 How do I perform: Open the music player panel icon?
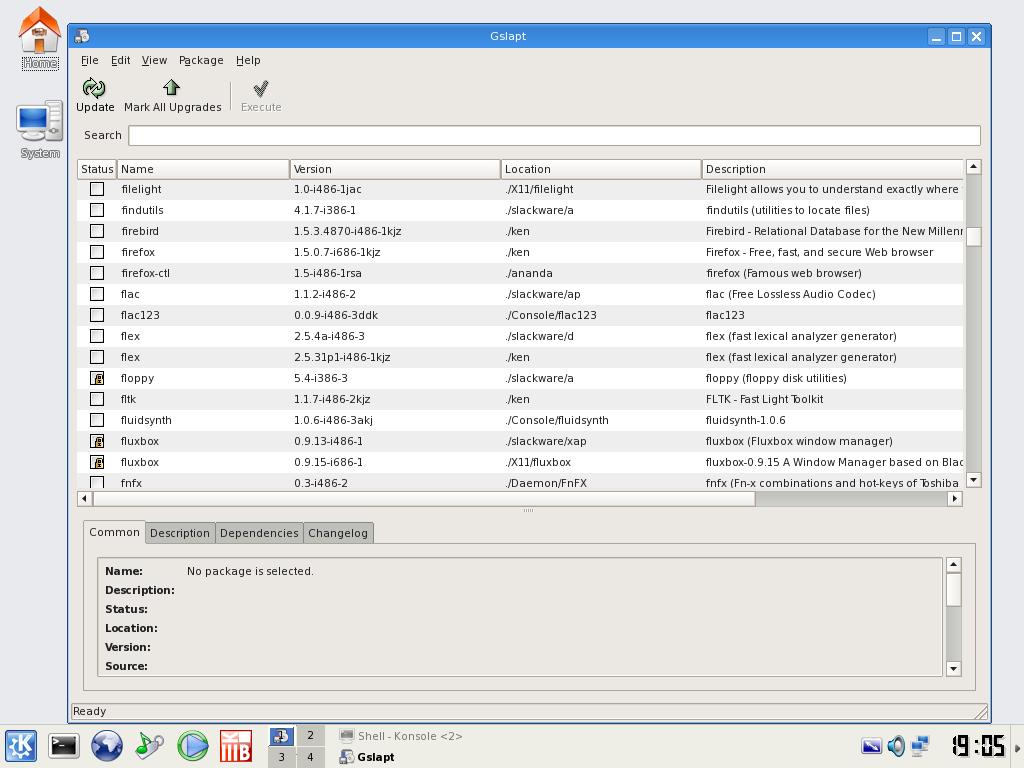tap(150, 745)
